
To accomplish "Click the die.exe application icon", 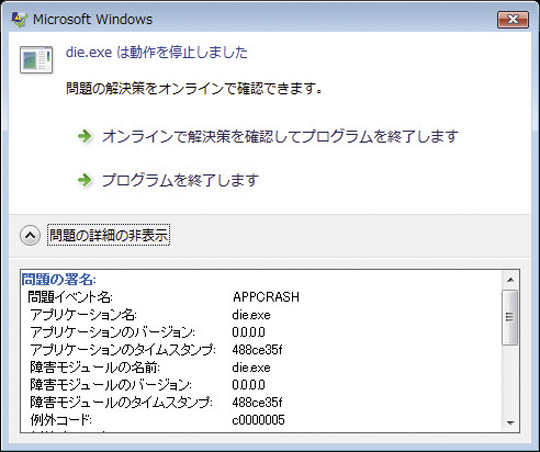I will pyautogui.click(x=36, y=60).
